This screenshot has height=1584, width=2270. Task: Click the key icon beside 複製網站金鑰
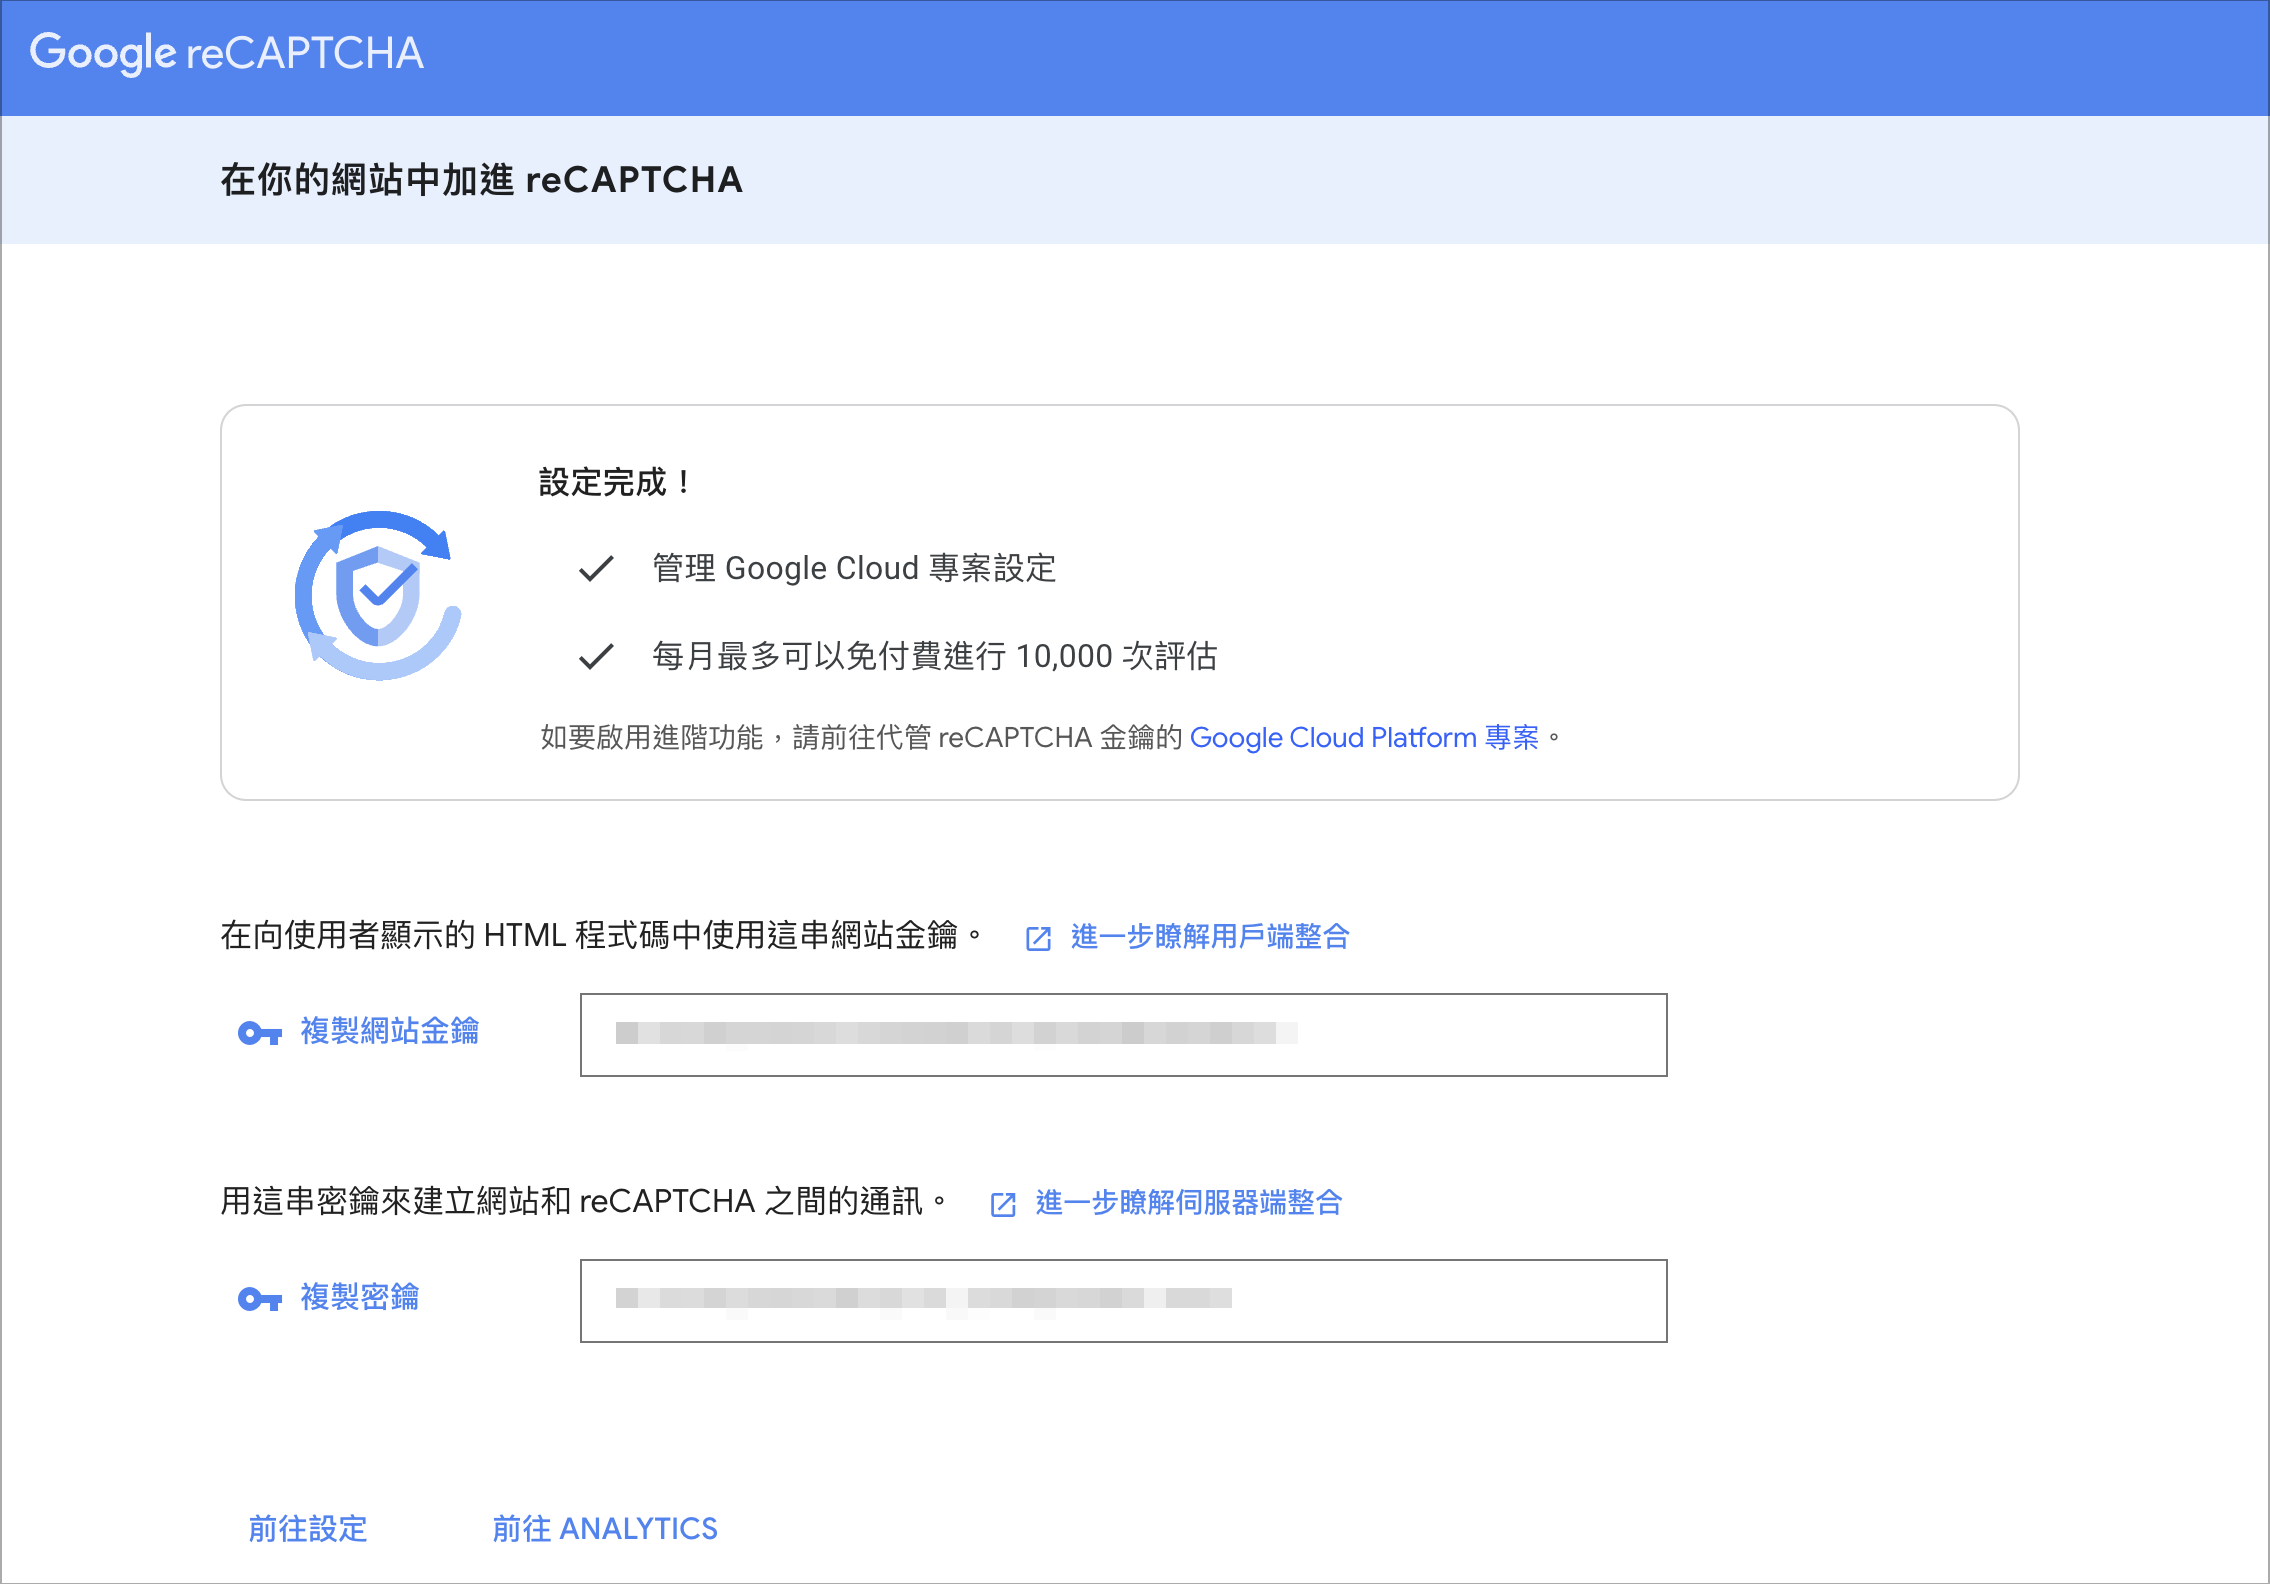coord(260,1033)
